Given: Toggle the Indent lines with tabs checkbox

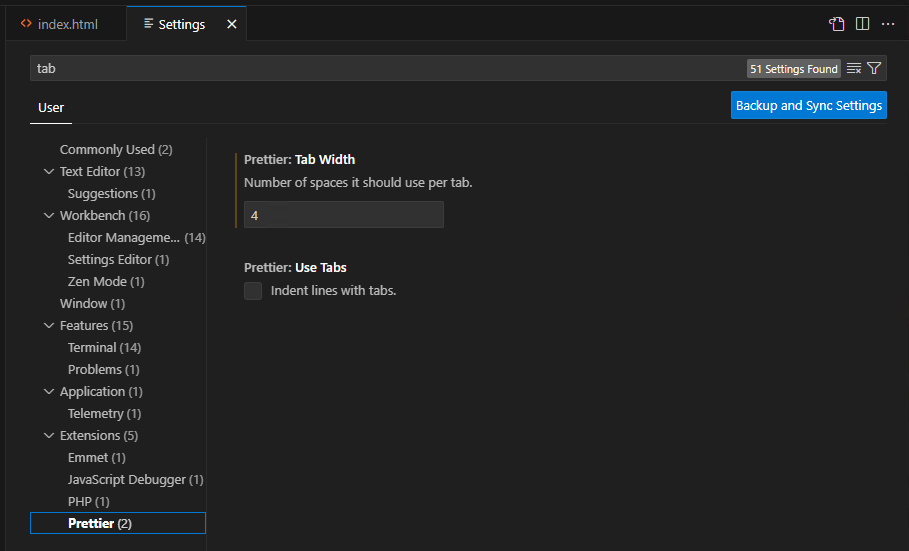Looking at the screenshot, I should coord(253,291).
